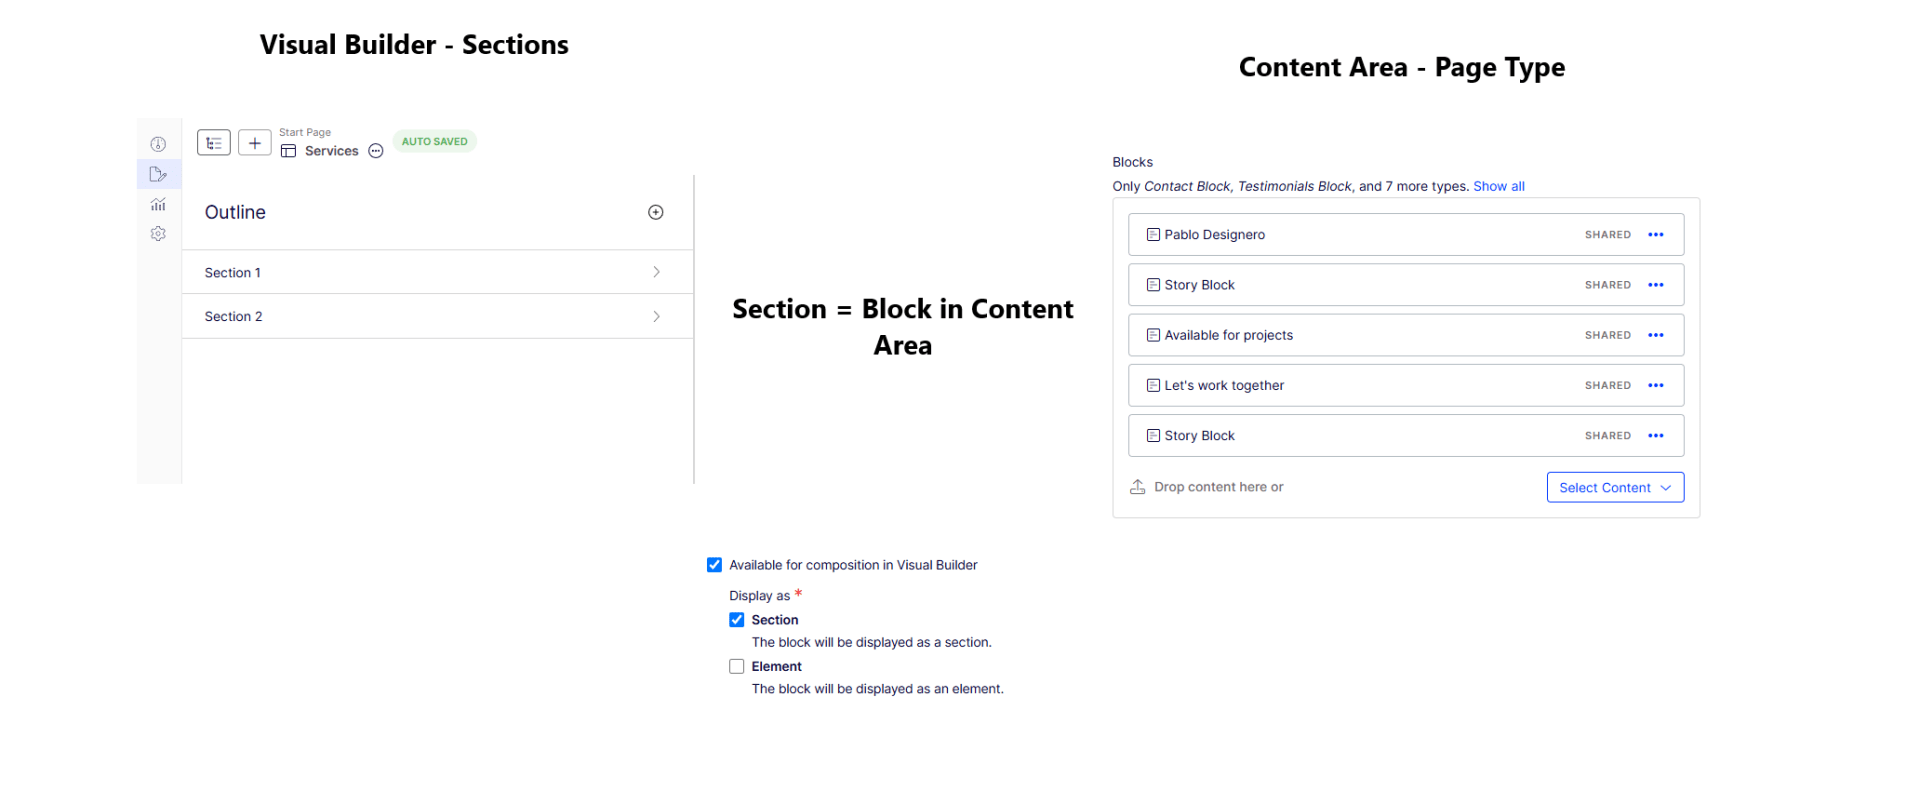This screenshot has height=804, width=1920.
Task: Open the edit page icon in the sidebar
Action: [x=158, y=174]
